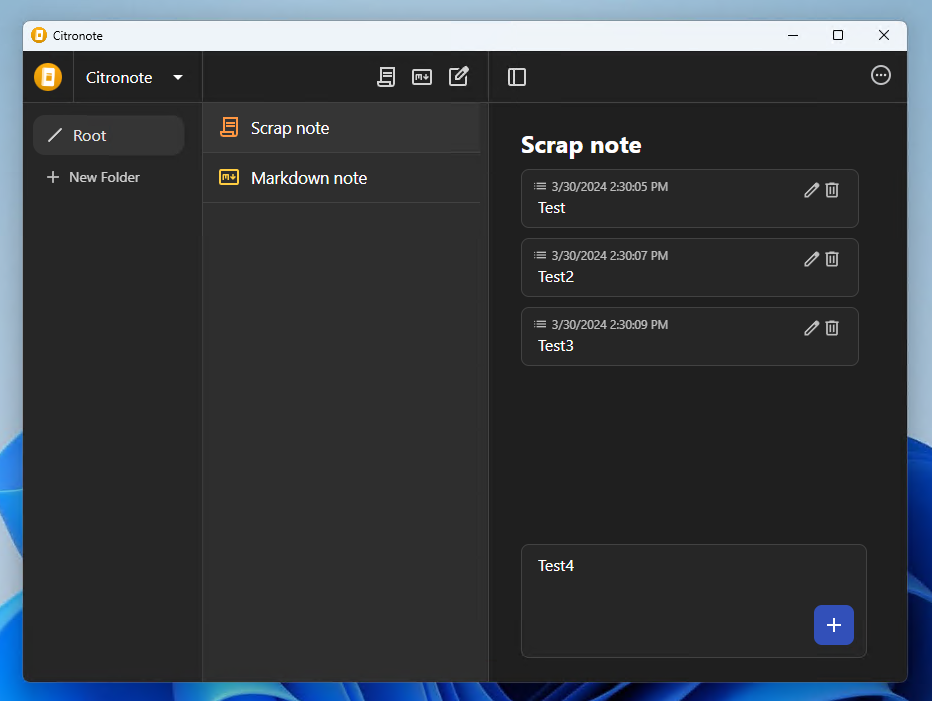Maximize the Citronote window
The image size is (932, 701).
coord(838,36)
